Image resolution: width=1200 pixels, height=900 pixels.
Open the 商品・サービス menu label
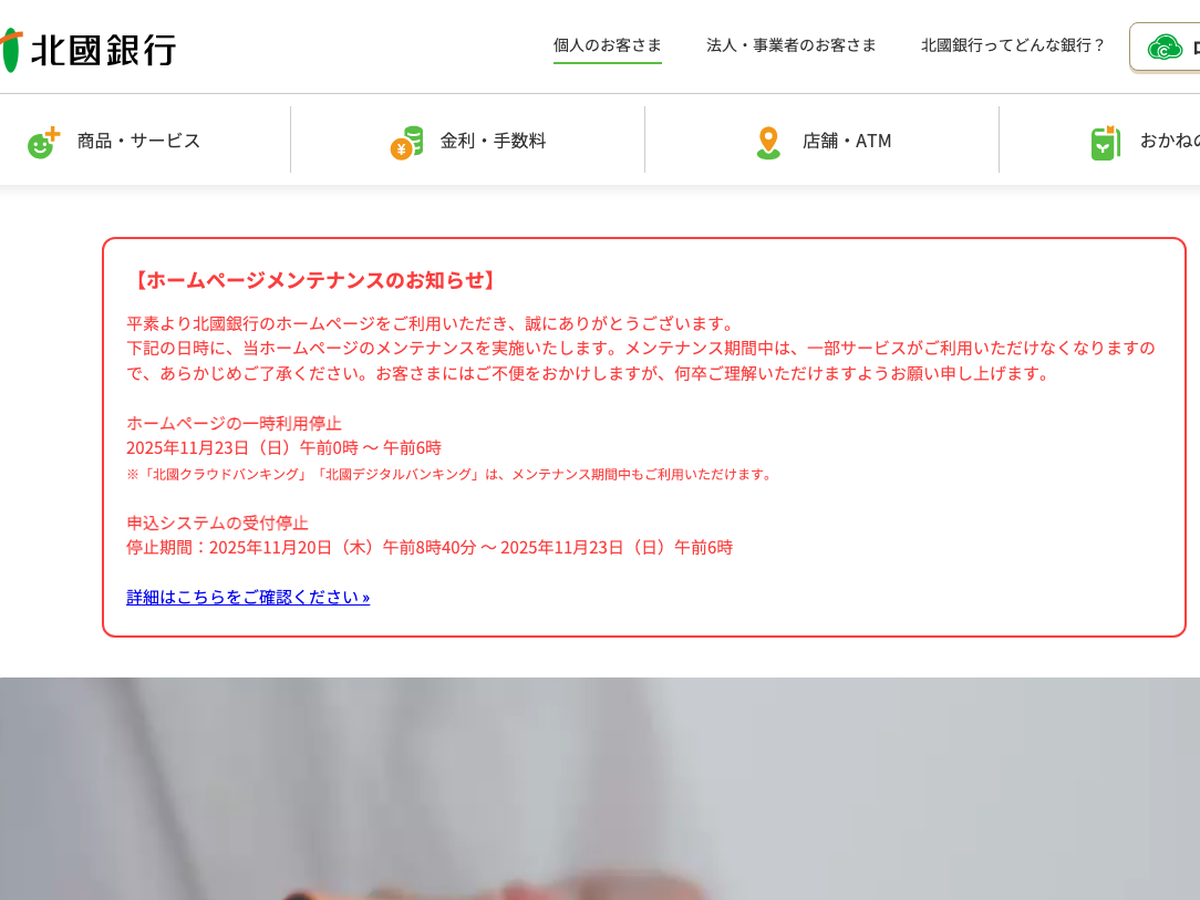pyautogui.click(x=139, y=141)
